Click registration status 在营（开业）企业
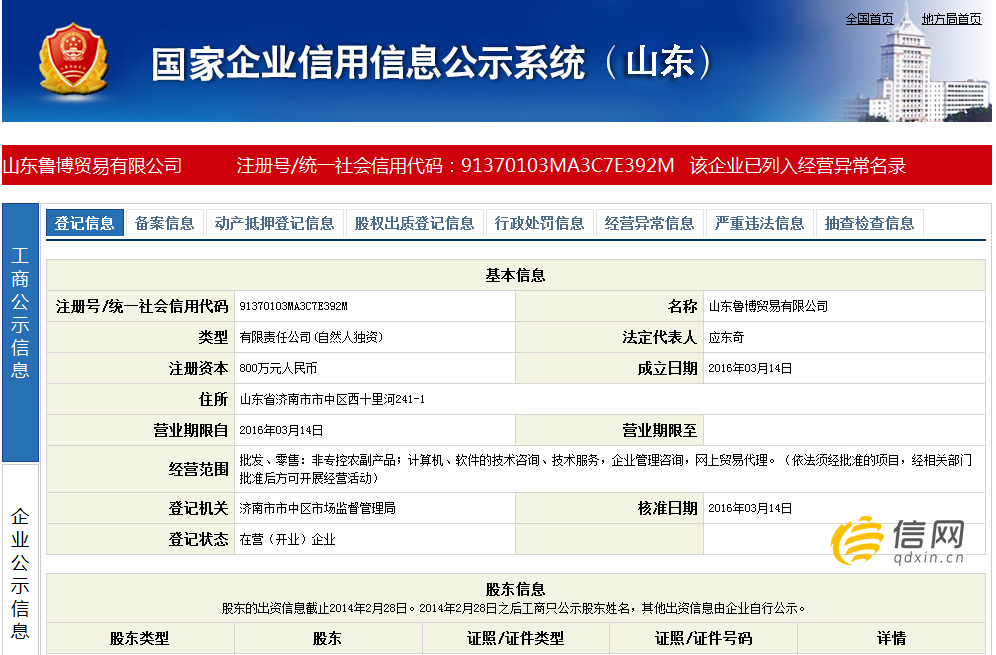Image resolution: width=996 pixels, height=655 pixels. [x=287, y=539]
